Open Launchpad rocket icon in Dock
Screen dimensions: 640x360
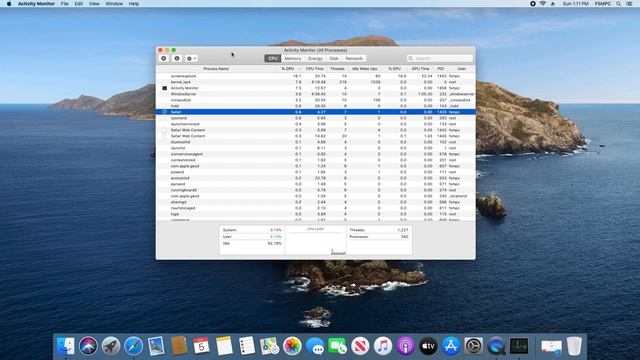(111, 346)
